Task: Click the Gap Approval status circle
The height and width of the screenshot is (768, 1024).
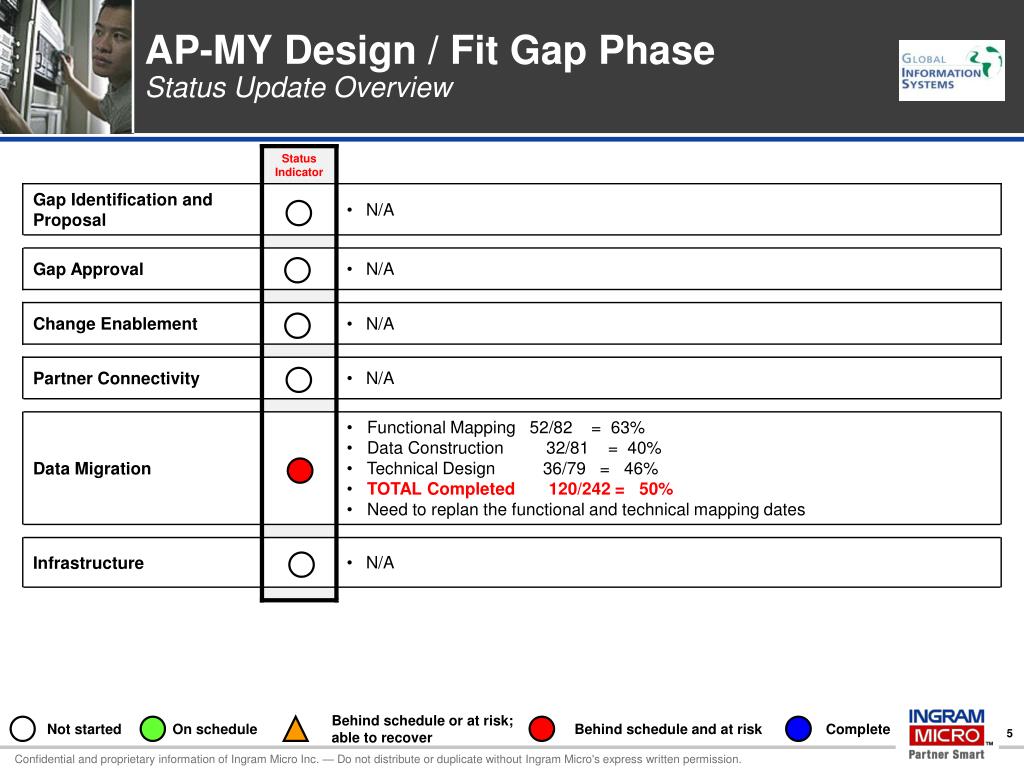Action: [x=297, y=270]
